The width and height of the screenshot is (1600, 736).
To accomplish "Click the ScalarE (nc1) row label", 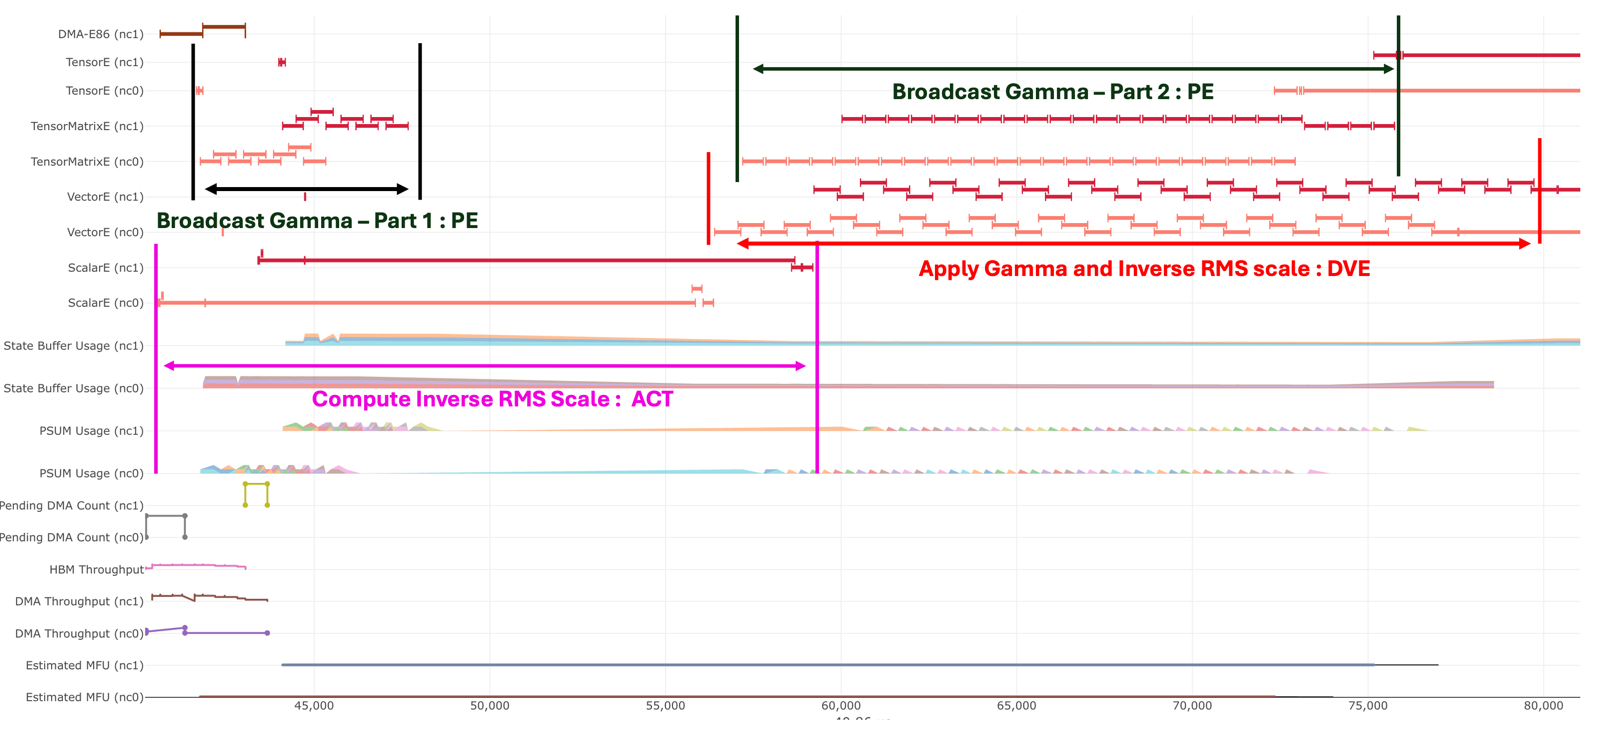I will click(x=105, y=268).
